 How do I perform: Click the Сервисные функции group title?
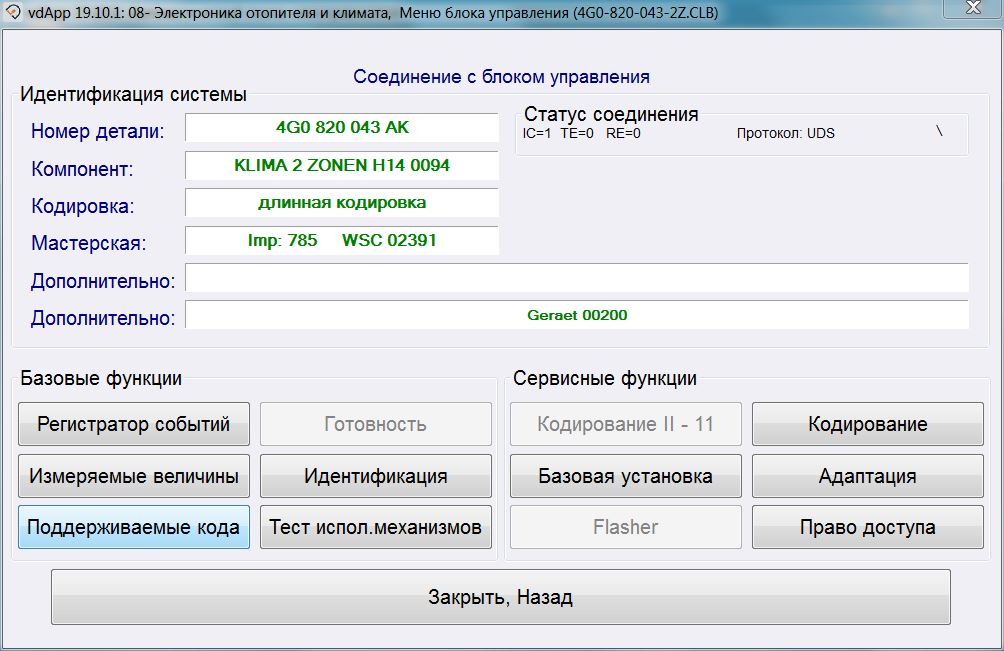604,378
